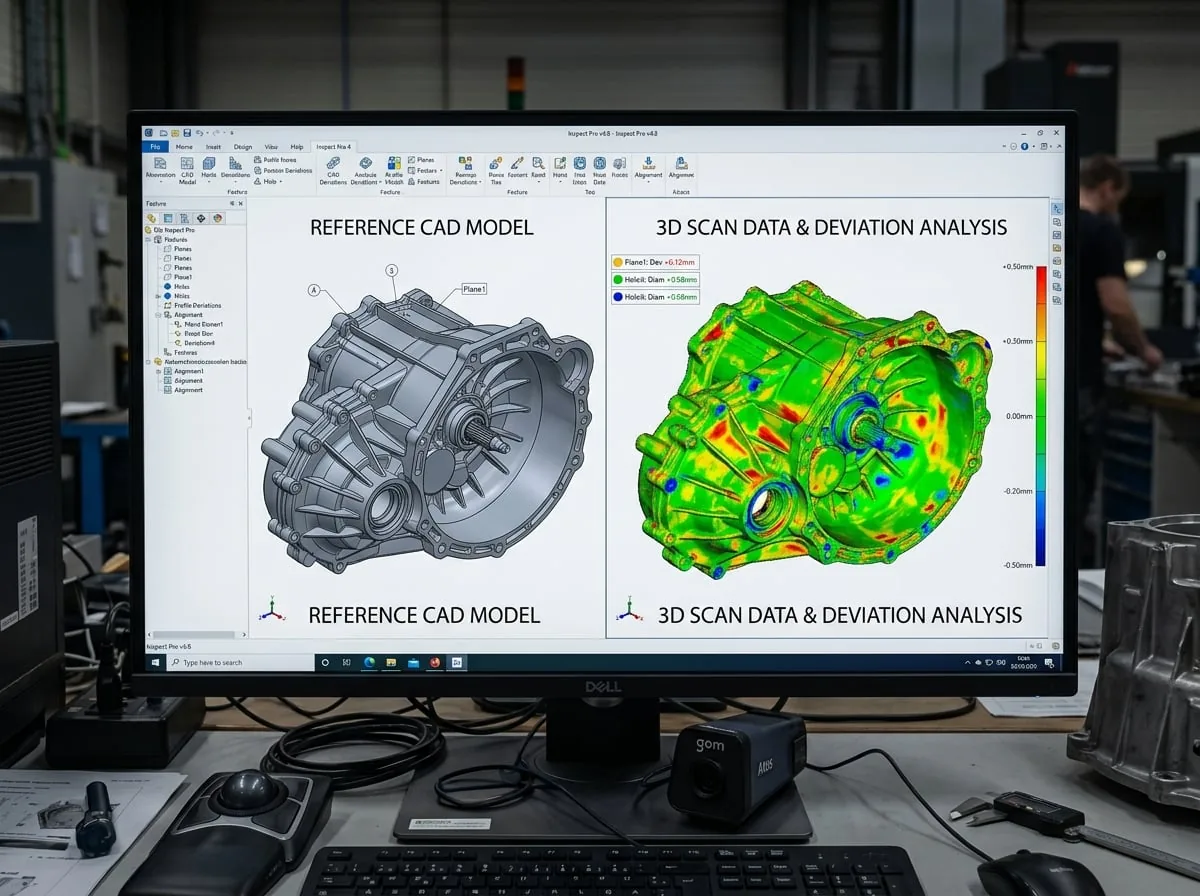Click the topmost icon in right-side view toolbar
The height and width of the screenshot is (896, 1200).
[1057, 209]
